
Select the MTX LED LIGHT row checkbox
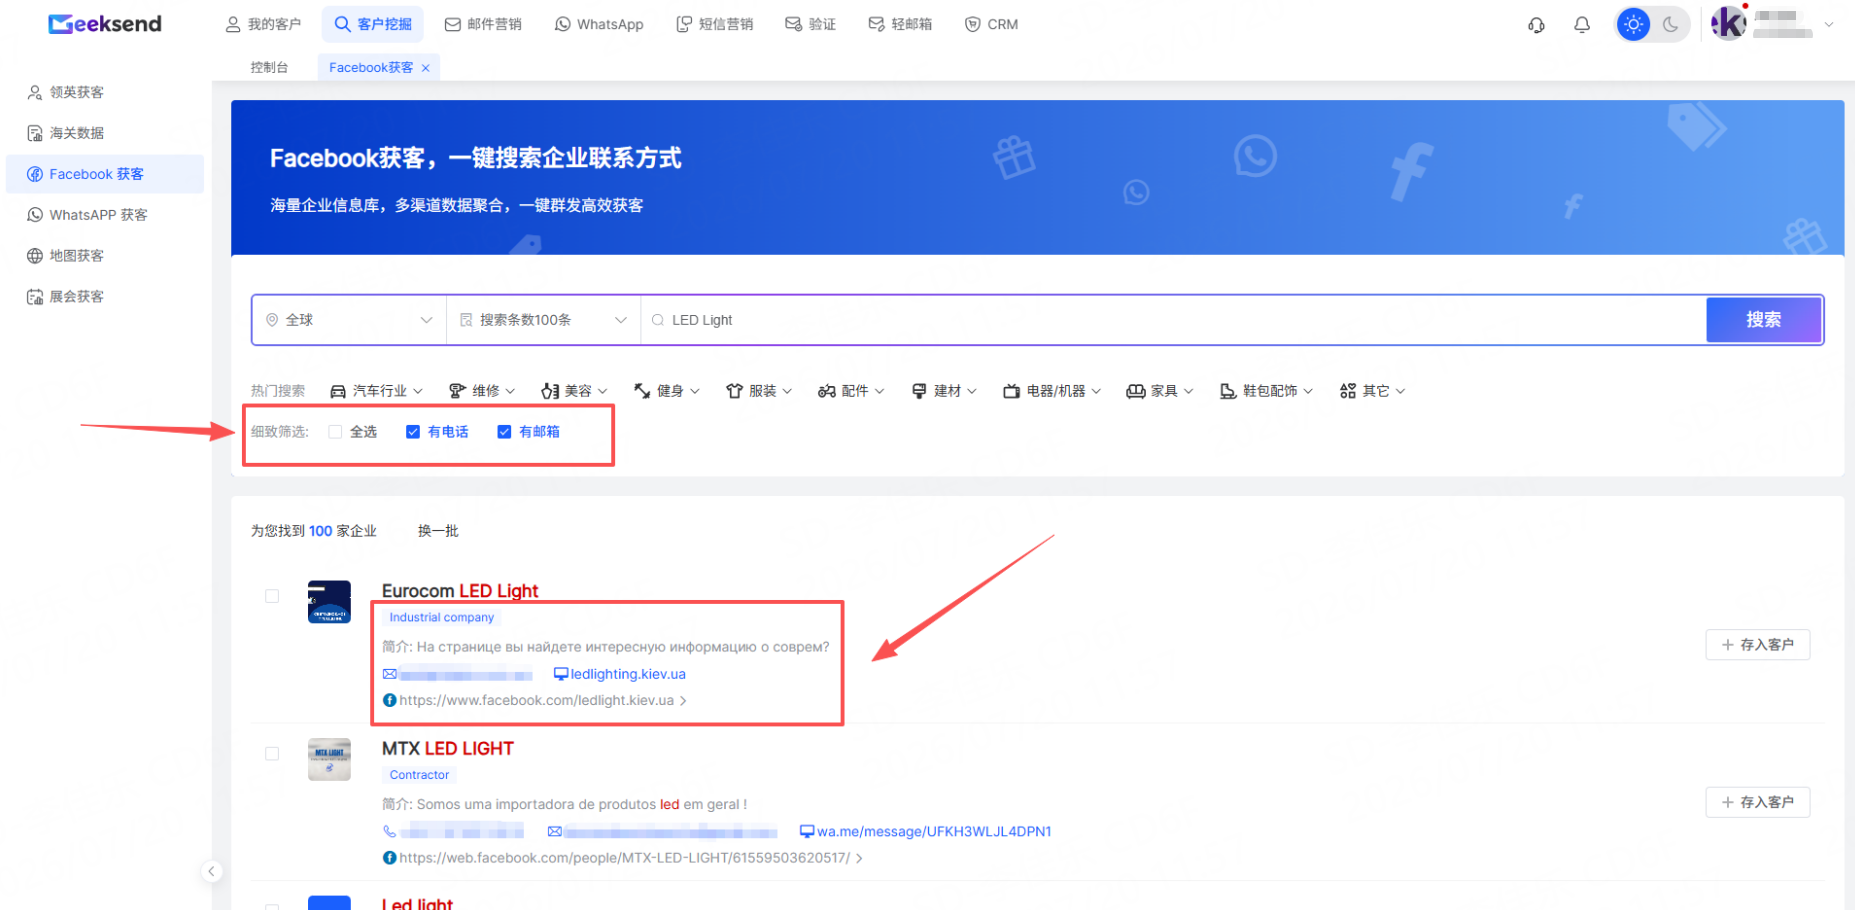272,753
